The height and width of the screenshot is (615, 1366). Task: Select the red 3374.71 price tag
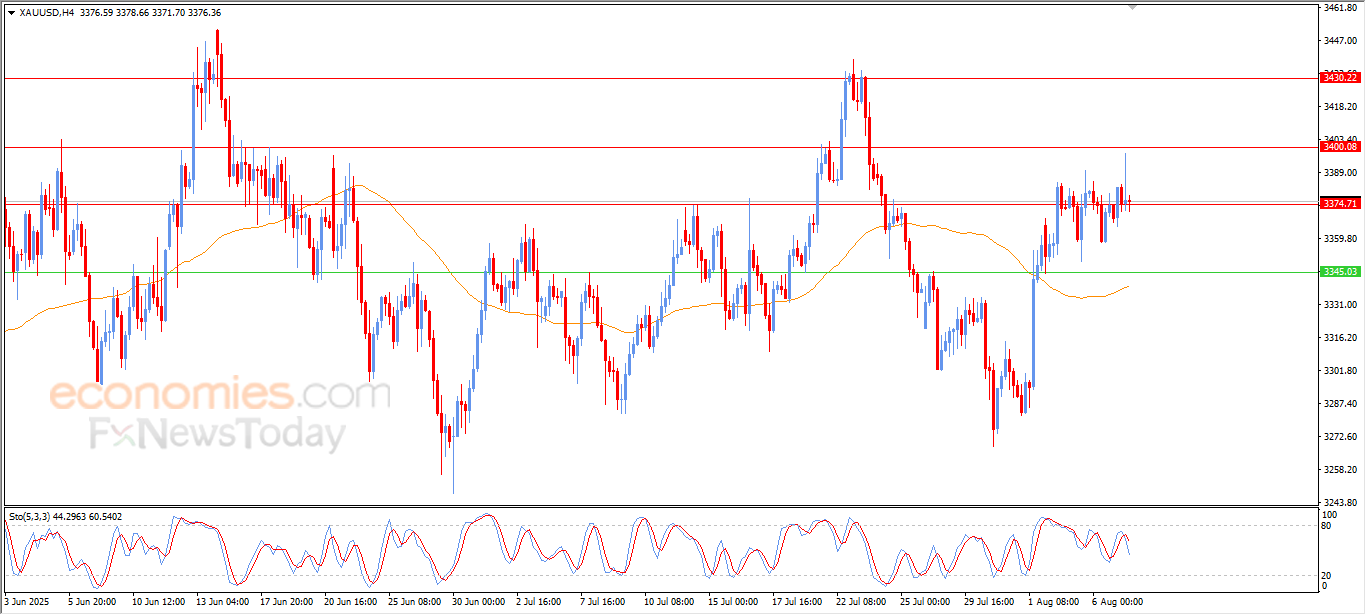point(1340,203)
